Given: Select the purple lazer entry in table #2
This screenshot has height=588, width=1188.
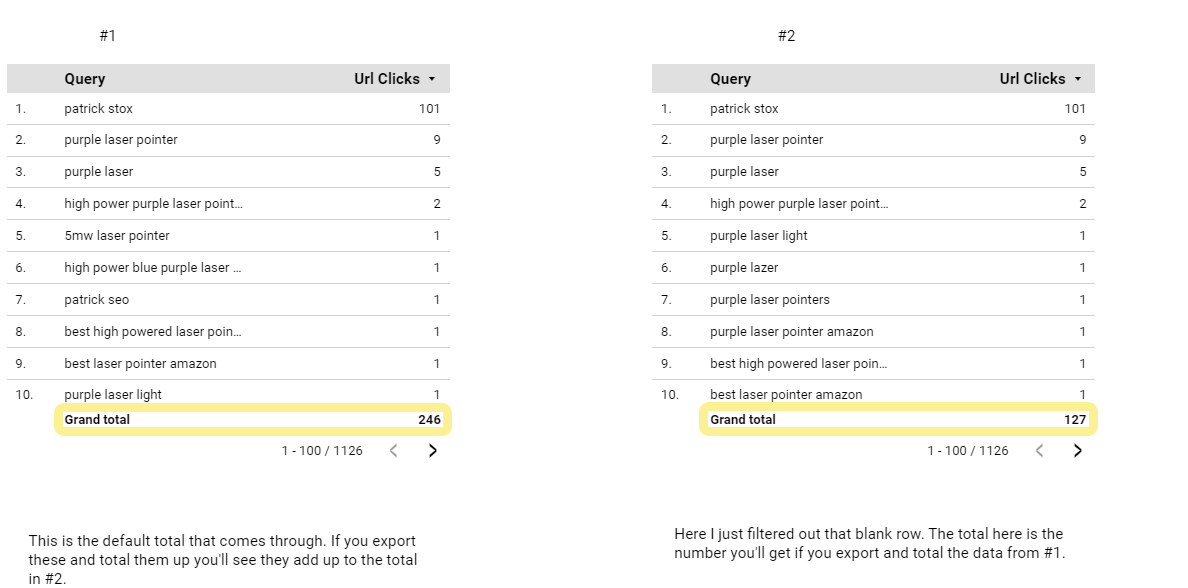Looking at the screenshot, I should pos(874,267).
